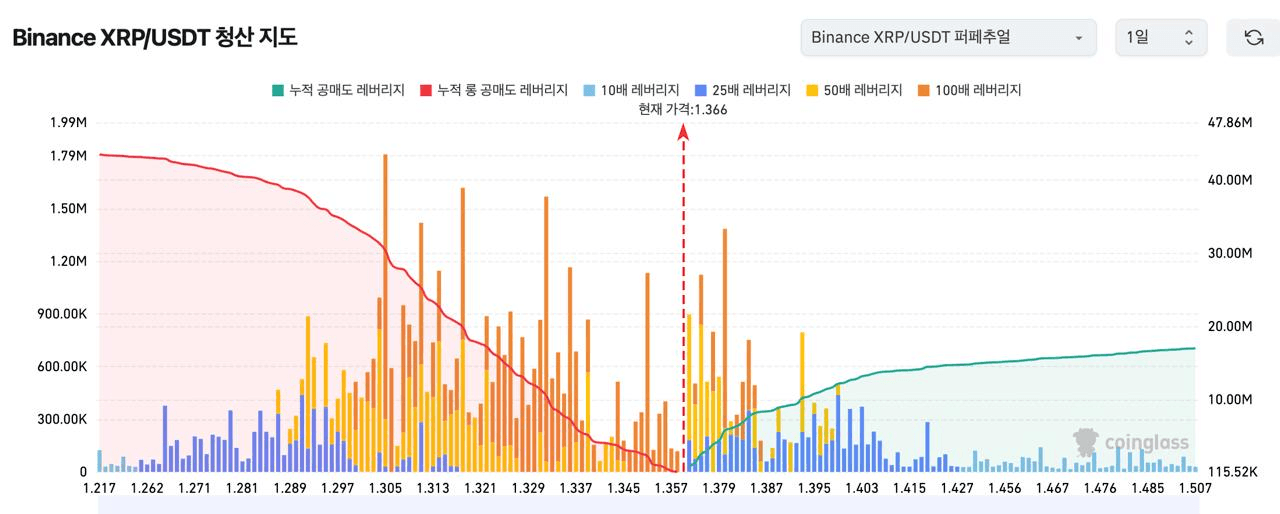Open the Binance XRP/USDT 퍼페추얼 pair dropdown
Image resolution: width=1280 pixels, height=514 pixels.
[x=948, y=38]
